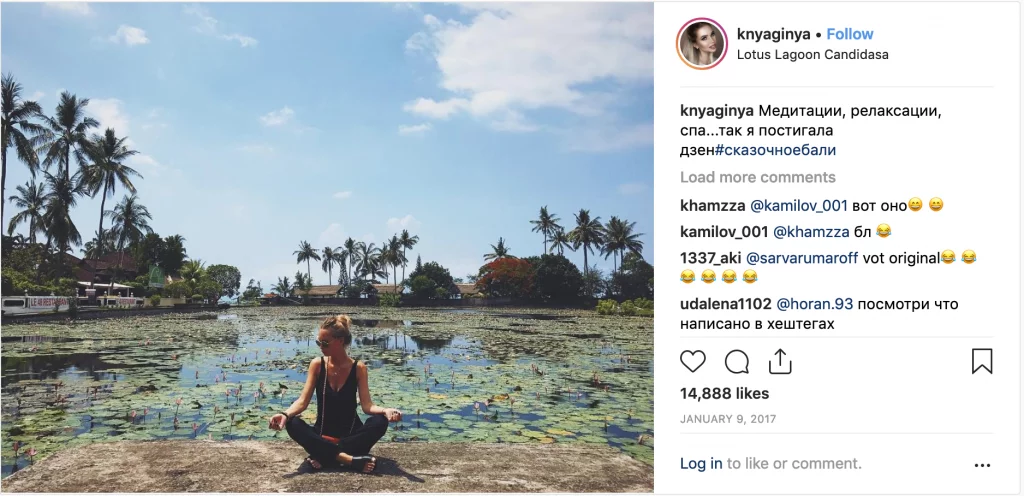
Task: Open the three-dot more options menu
Action: pos(982,465)
